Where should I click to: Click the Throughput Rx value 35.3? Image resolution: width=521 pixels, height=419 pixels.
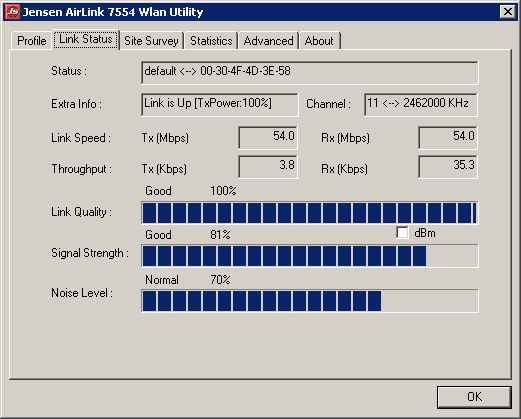click(x=448, y=167)
